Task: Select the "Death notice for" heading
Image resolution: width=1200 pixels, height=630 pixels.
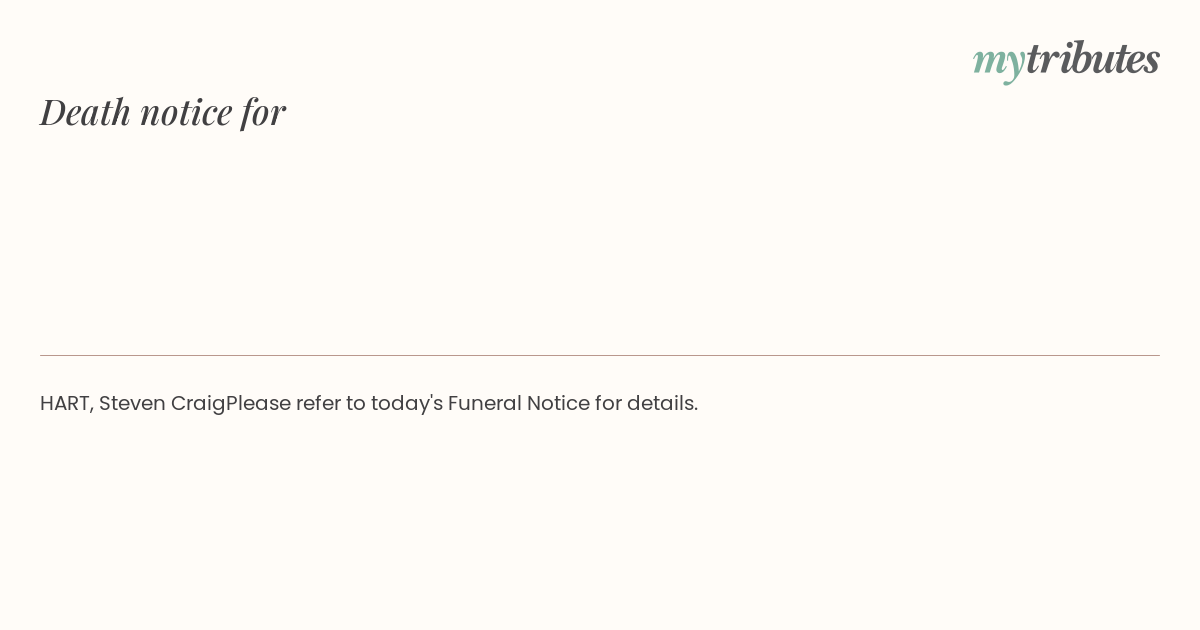Action: 163,111
